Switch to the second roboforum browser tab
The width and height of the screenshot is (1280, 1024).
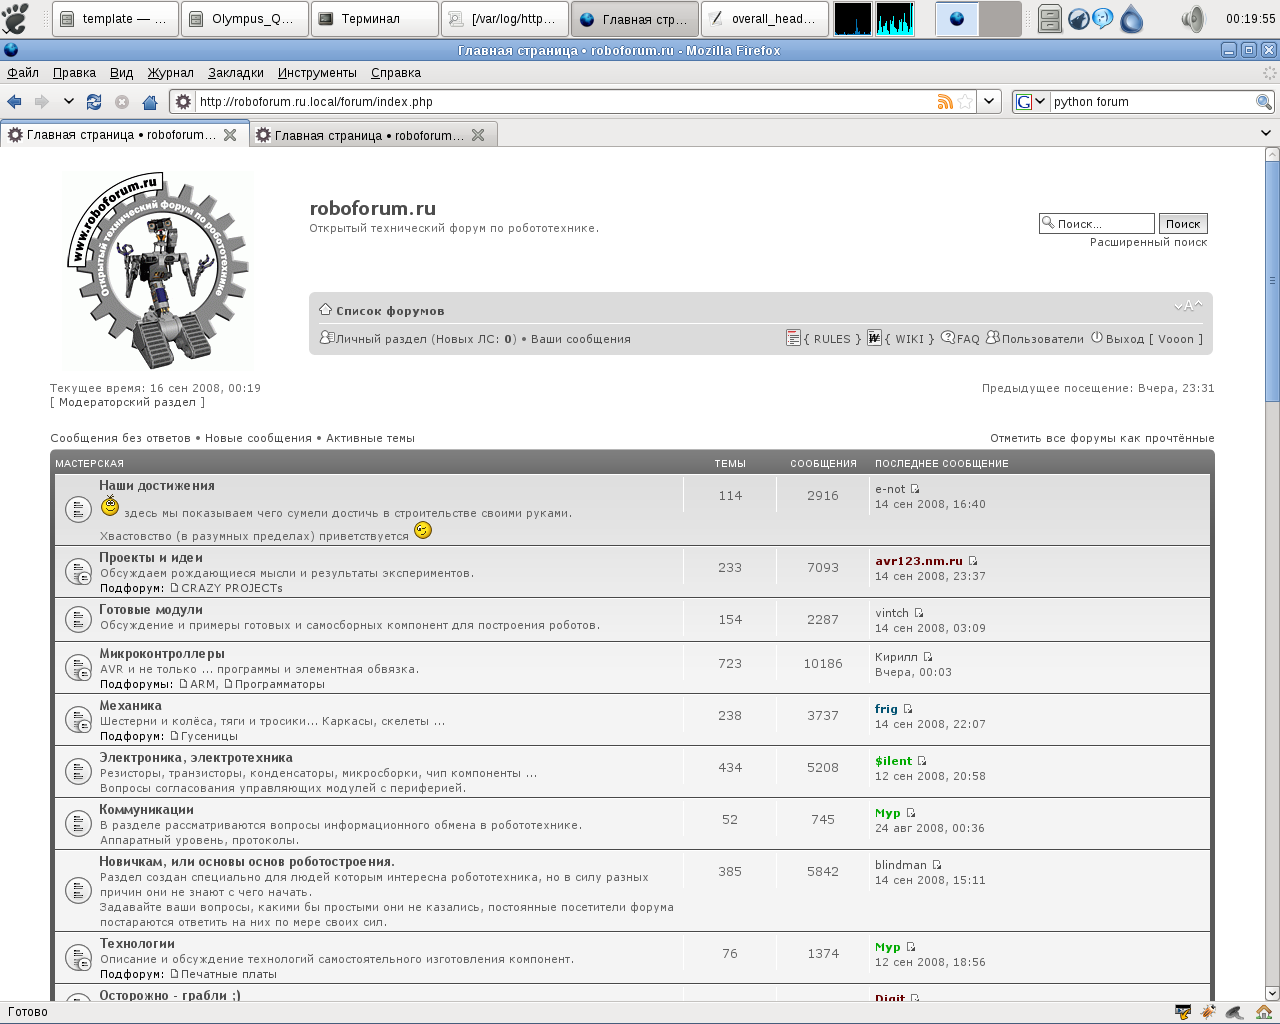(368, 135)
